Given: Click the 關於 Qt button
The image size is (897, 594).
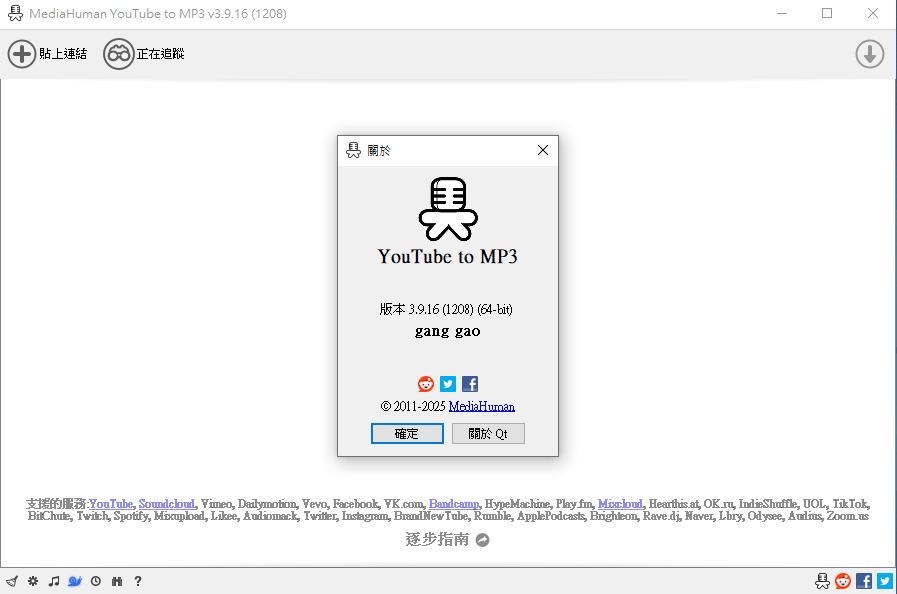Looking at the screenshot, I should [x=488, y=434].
